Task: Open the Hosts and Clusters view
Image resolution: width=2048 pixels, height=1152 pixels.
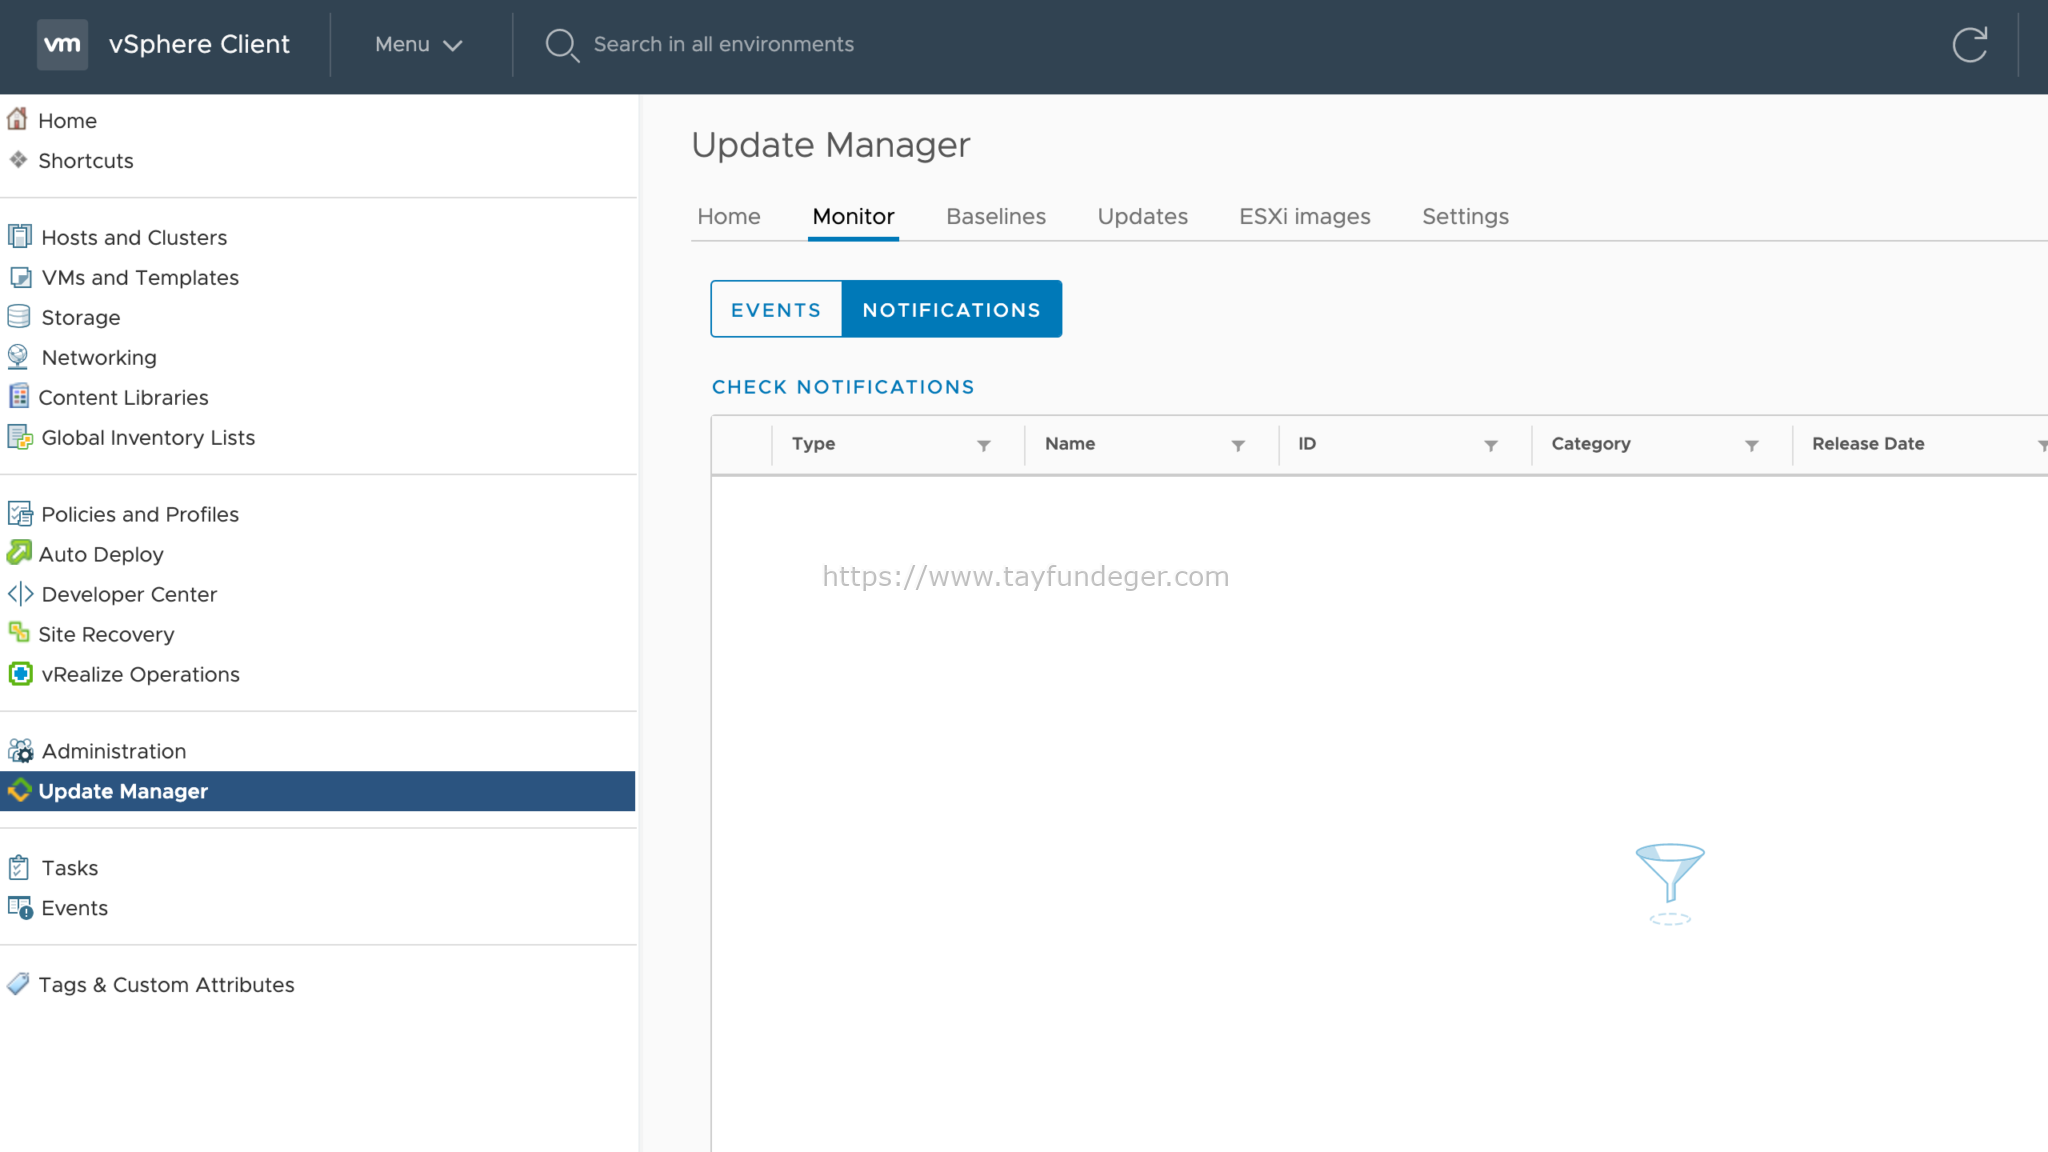Action: coord(132,237)
